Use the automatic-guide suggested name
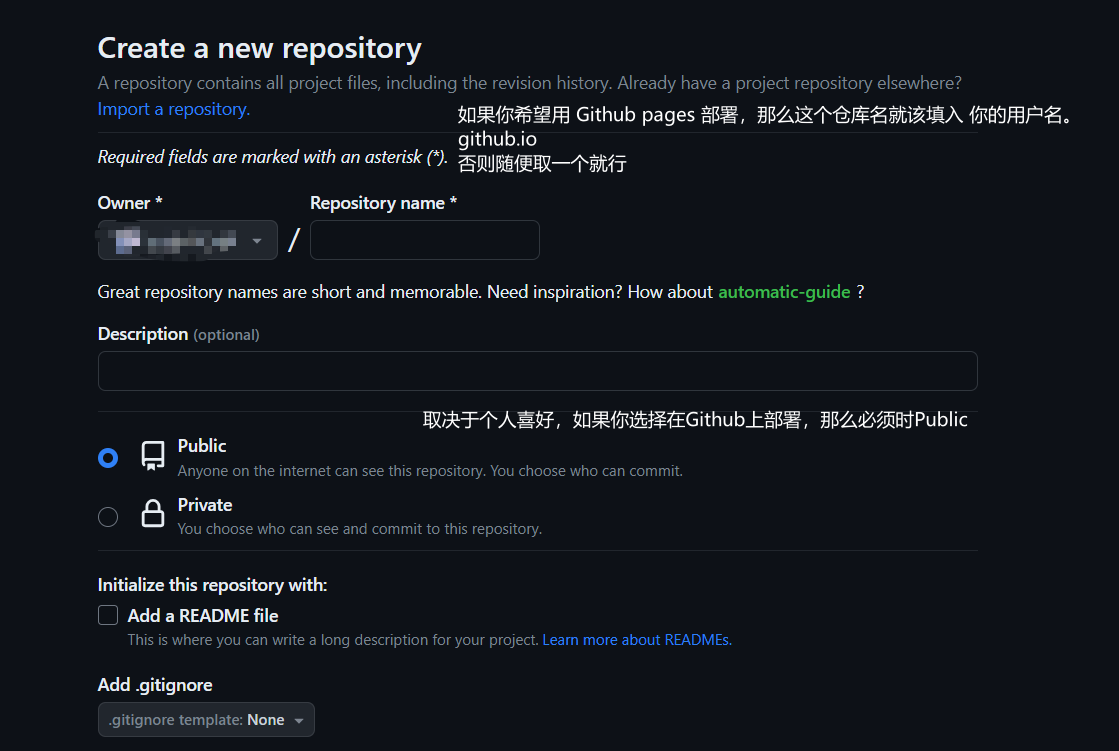 (x=784, y=292)
